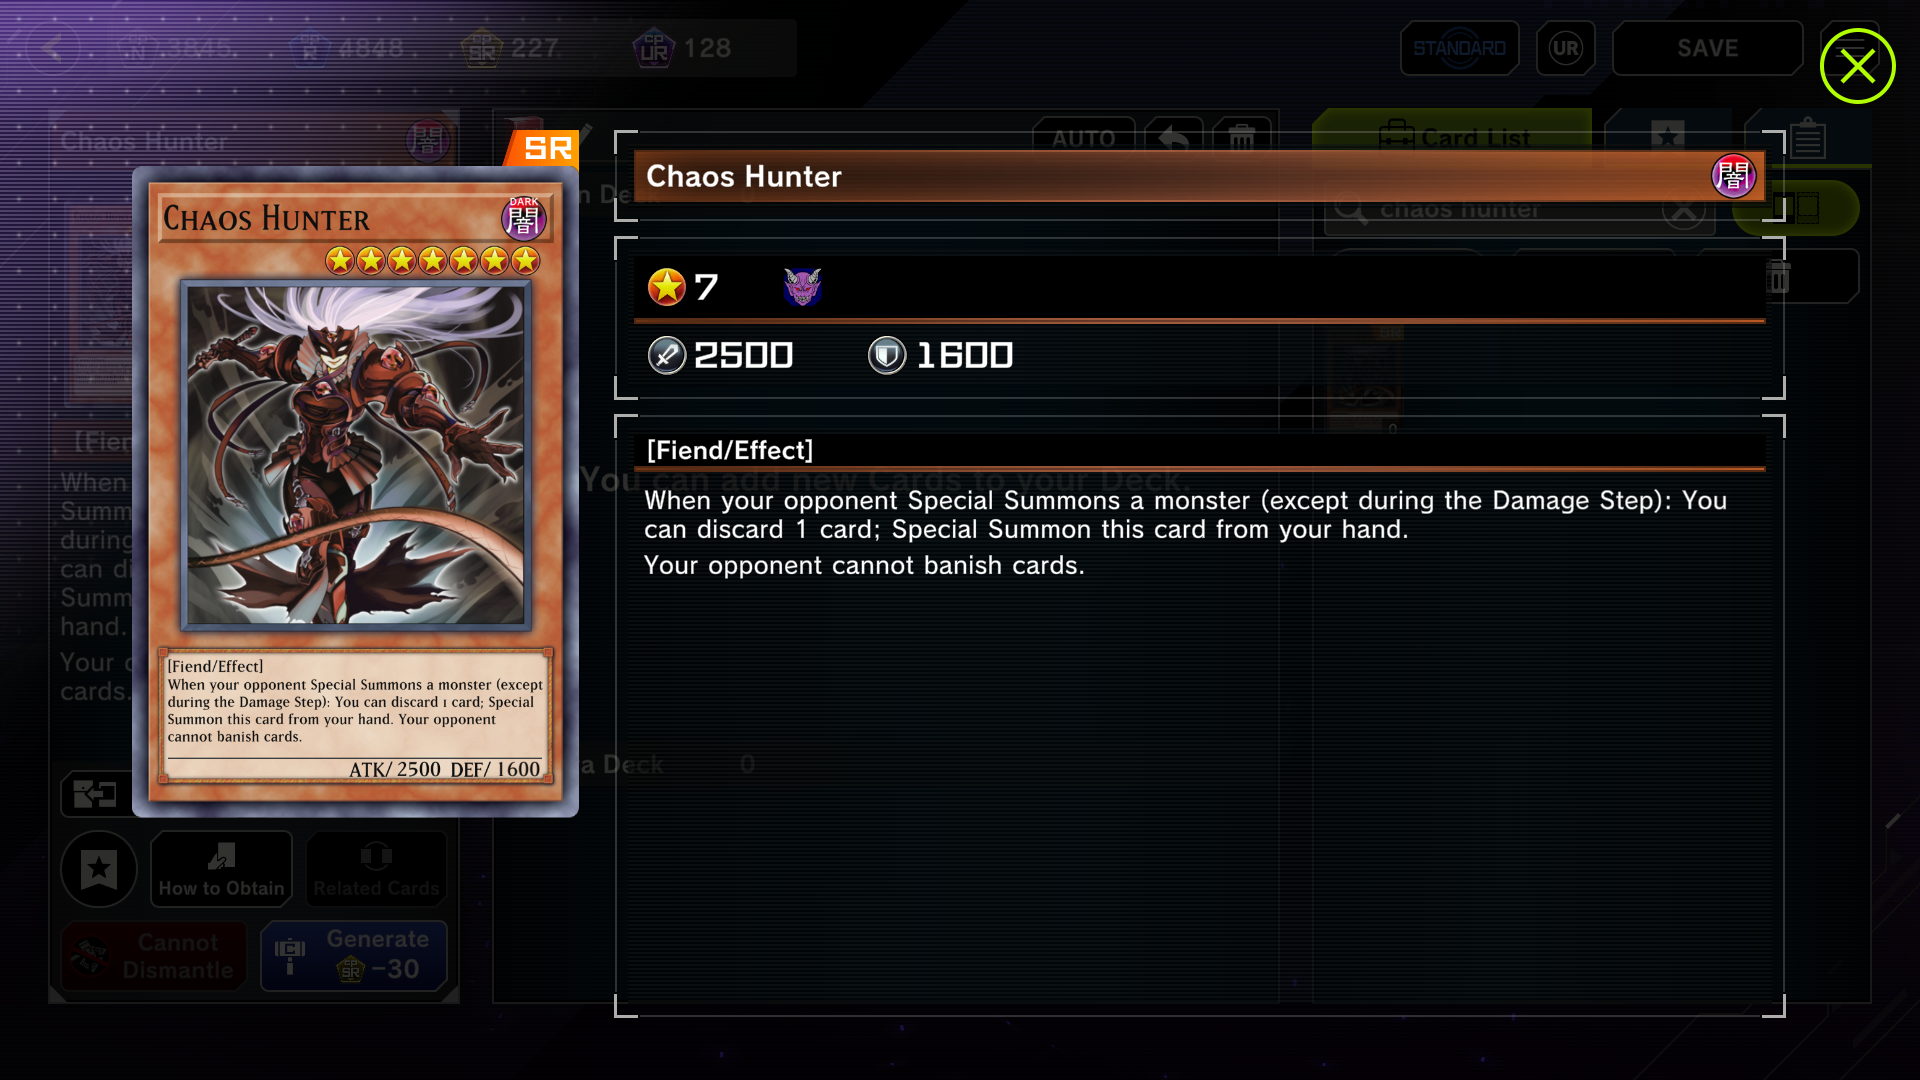The width and height of the screenshot is (1920, 1080).
Task: Switch to the Card List tab
Action: [x=1452, y=137]
